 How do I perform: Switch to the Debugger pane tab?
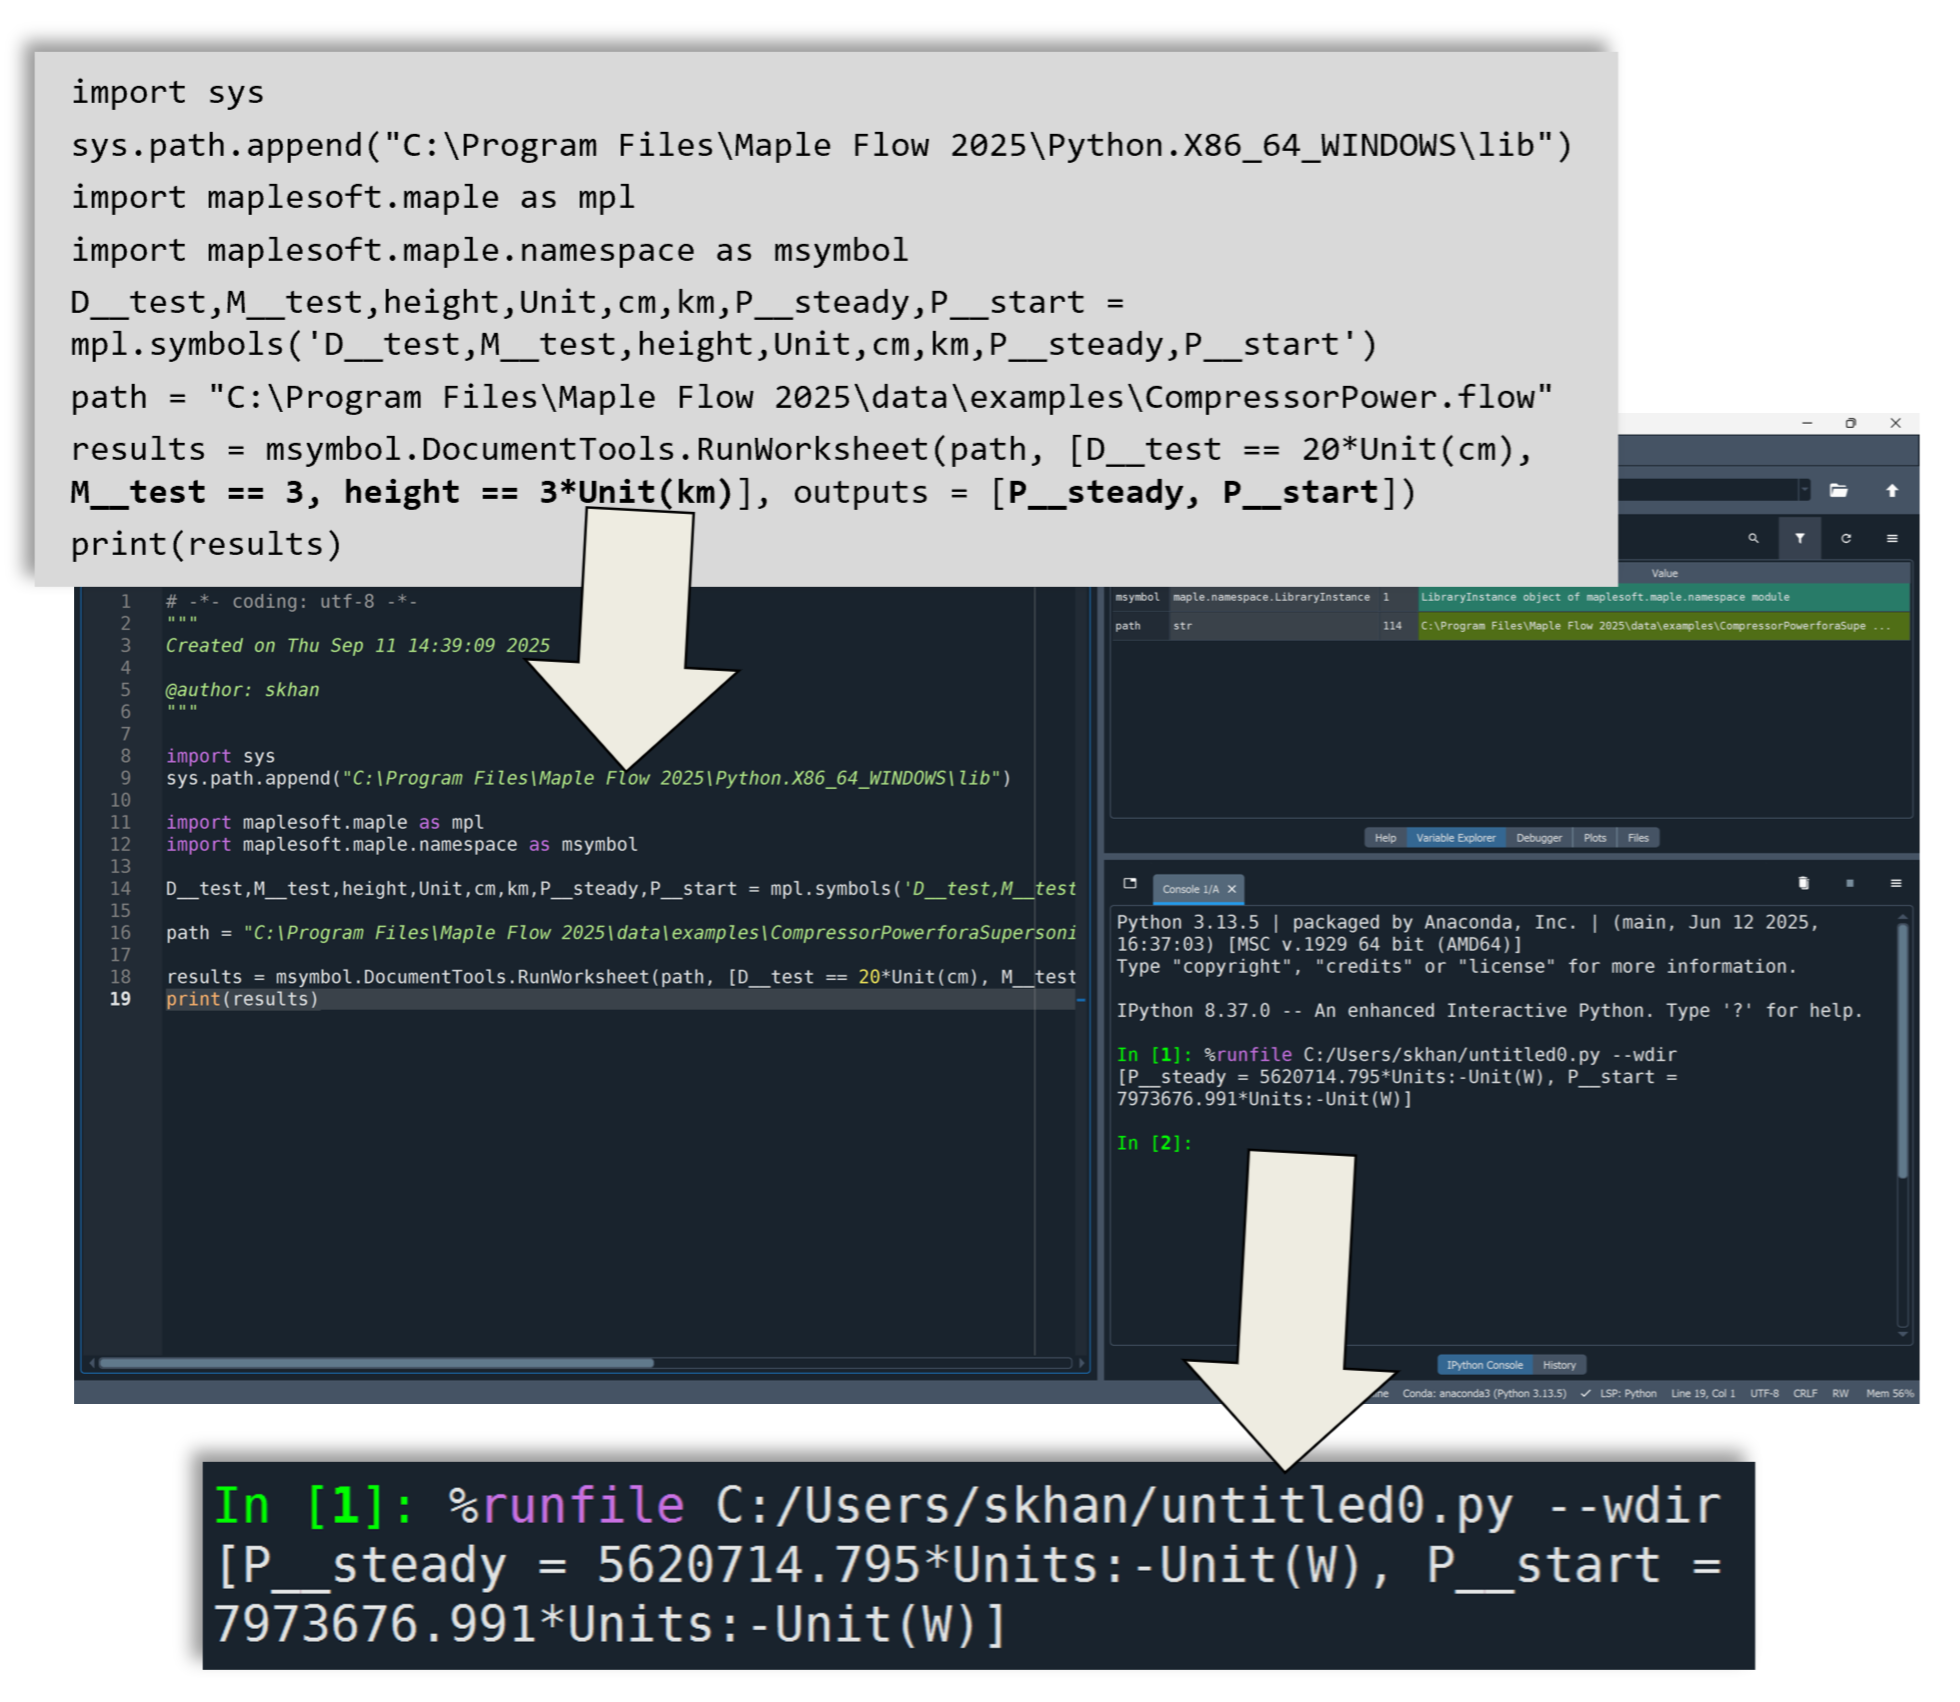(1538, 838)
